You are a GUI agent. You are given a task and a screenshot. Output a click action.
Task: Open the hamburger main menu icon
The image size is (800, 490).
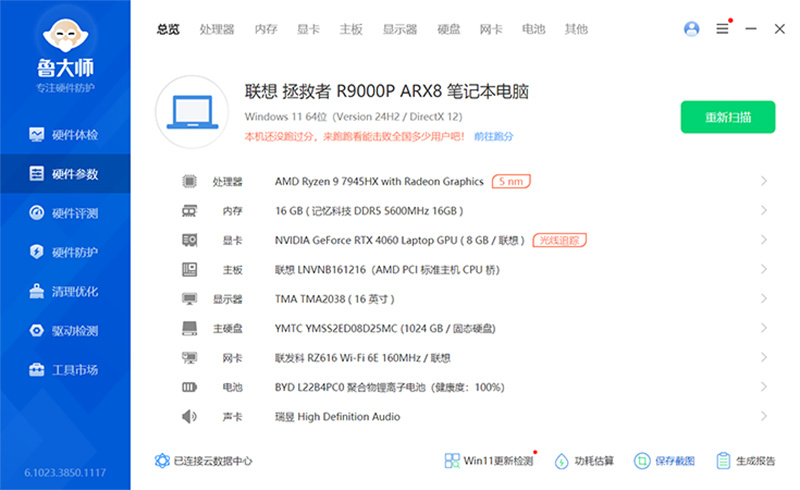pos(722,29)
